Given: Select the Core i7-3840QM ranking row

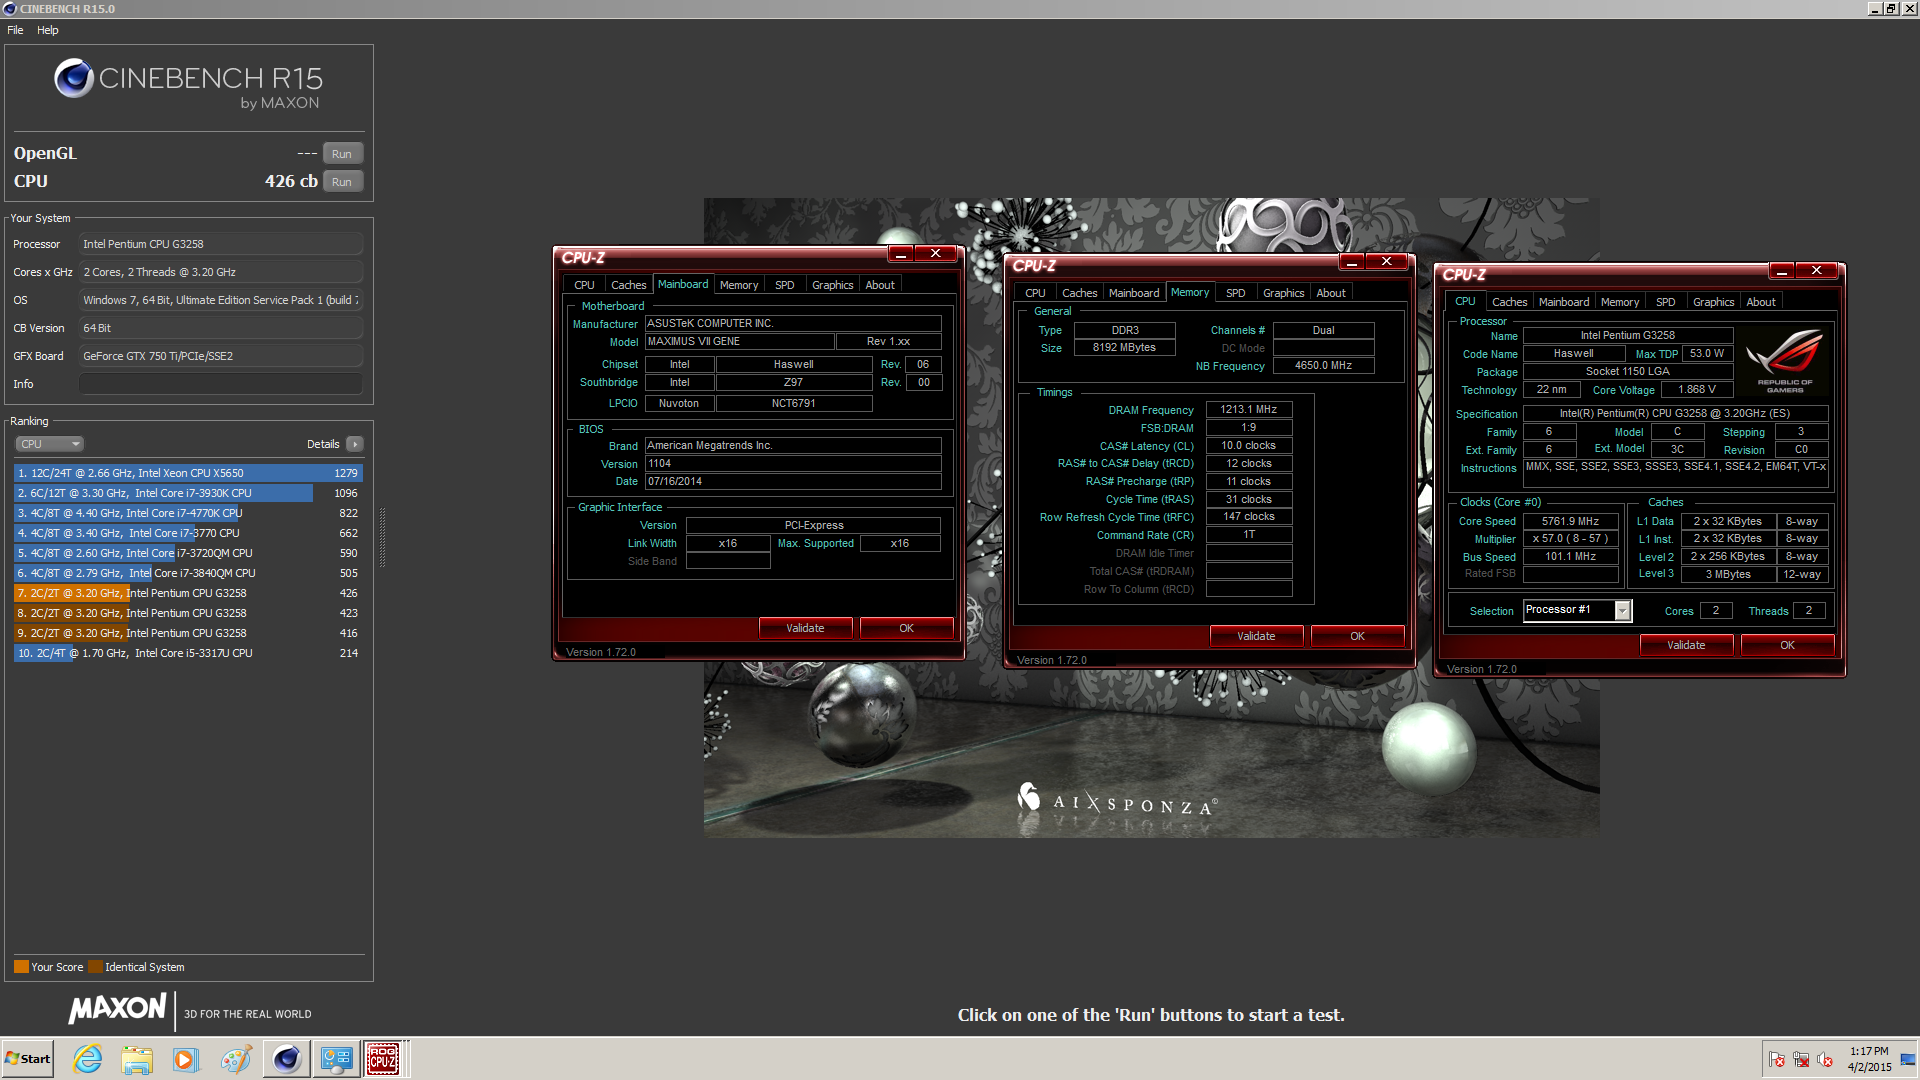Looking at the screenshot, I should point(188,573).
